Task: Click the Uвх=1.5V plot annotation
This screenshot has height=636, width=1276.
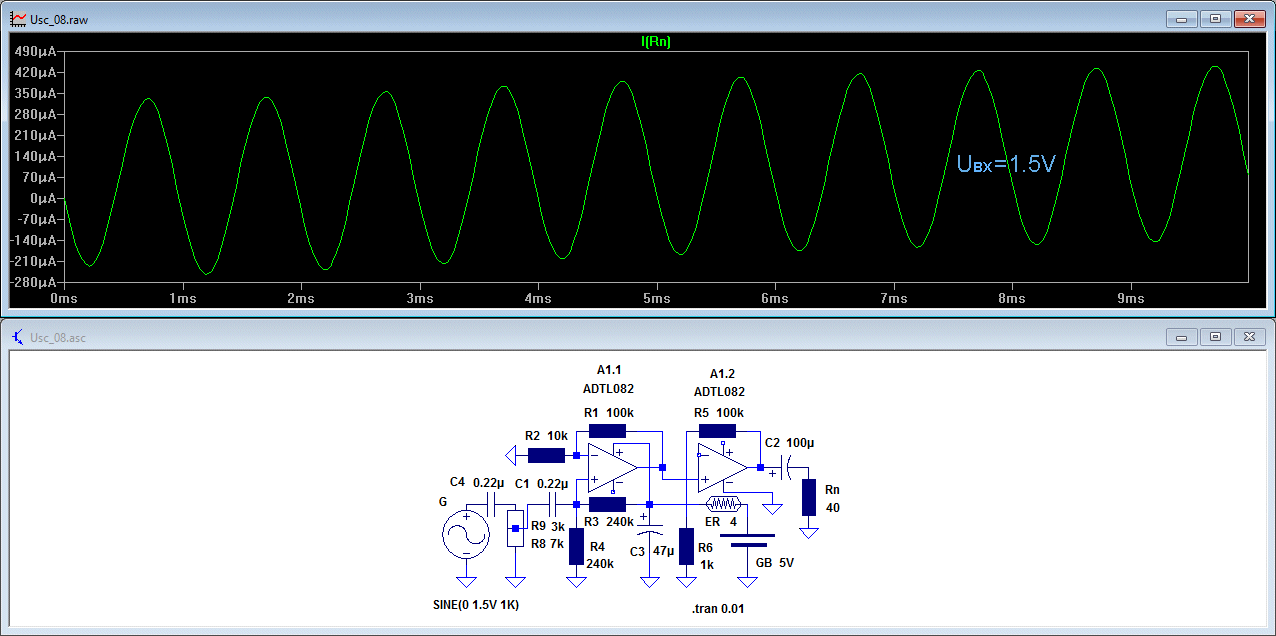Action: point(1006,164)
